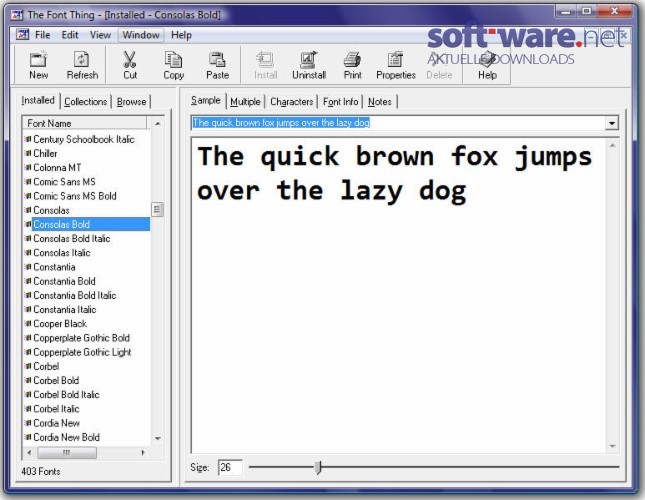Click the font size slider handle
The image size is (645, 500).
(318, 467)
